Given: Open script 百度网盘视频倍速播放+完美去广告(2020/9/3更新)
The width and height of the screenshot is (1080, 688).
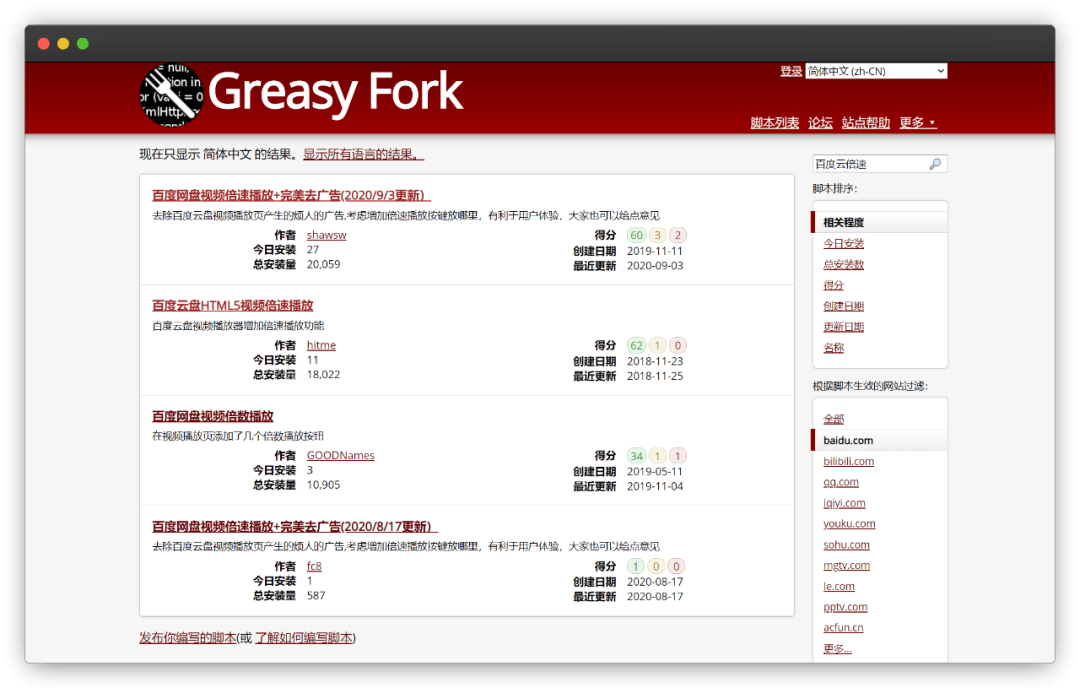Looking at the screenshot, I should coord(291,195).
